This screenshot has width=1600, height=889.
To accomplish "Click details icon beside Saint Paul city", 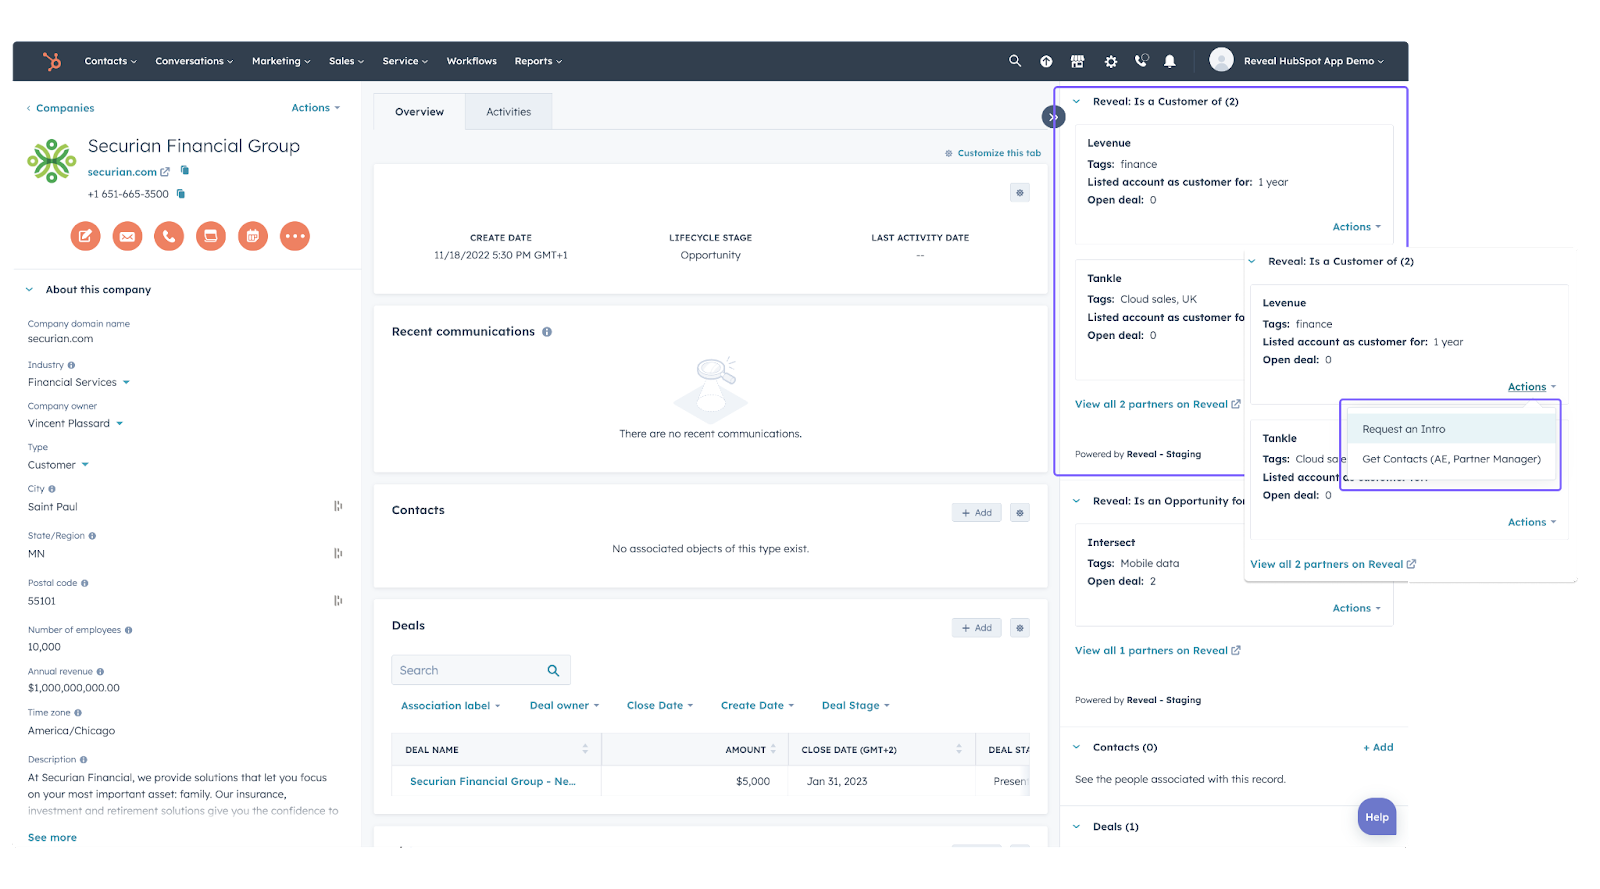I will [x=338, y=506].
